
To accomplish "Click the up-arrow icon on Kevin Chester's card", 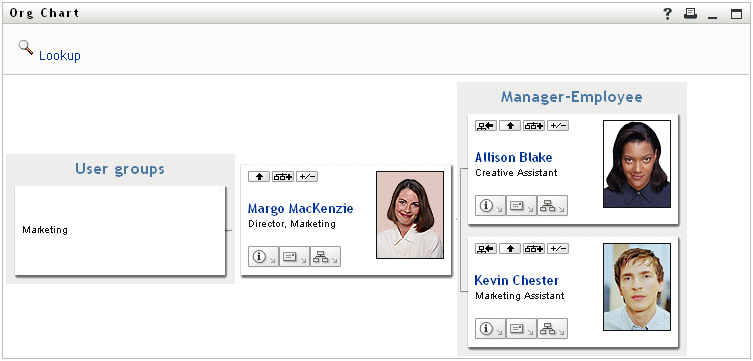I will tap(510, 249).
